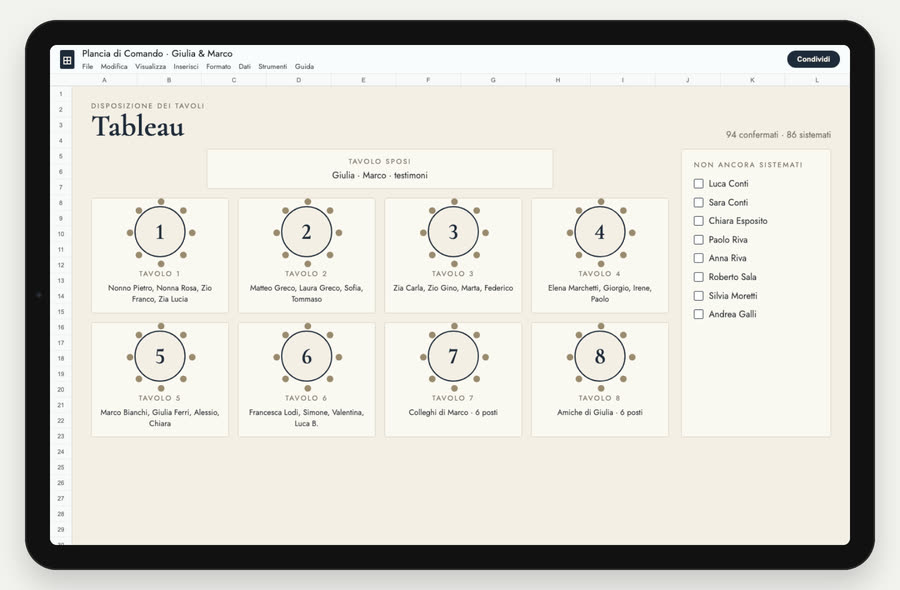Open the File menu
Screen dimensions: 900x590
click(87, 67)
